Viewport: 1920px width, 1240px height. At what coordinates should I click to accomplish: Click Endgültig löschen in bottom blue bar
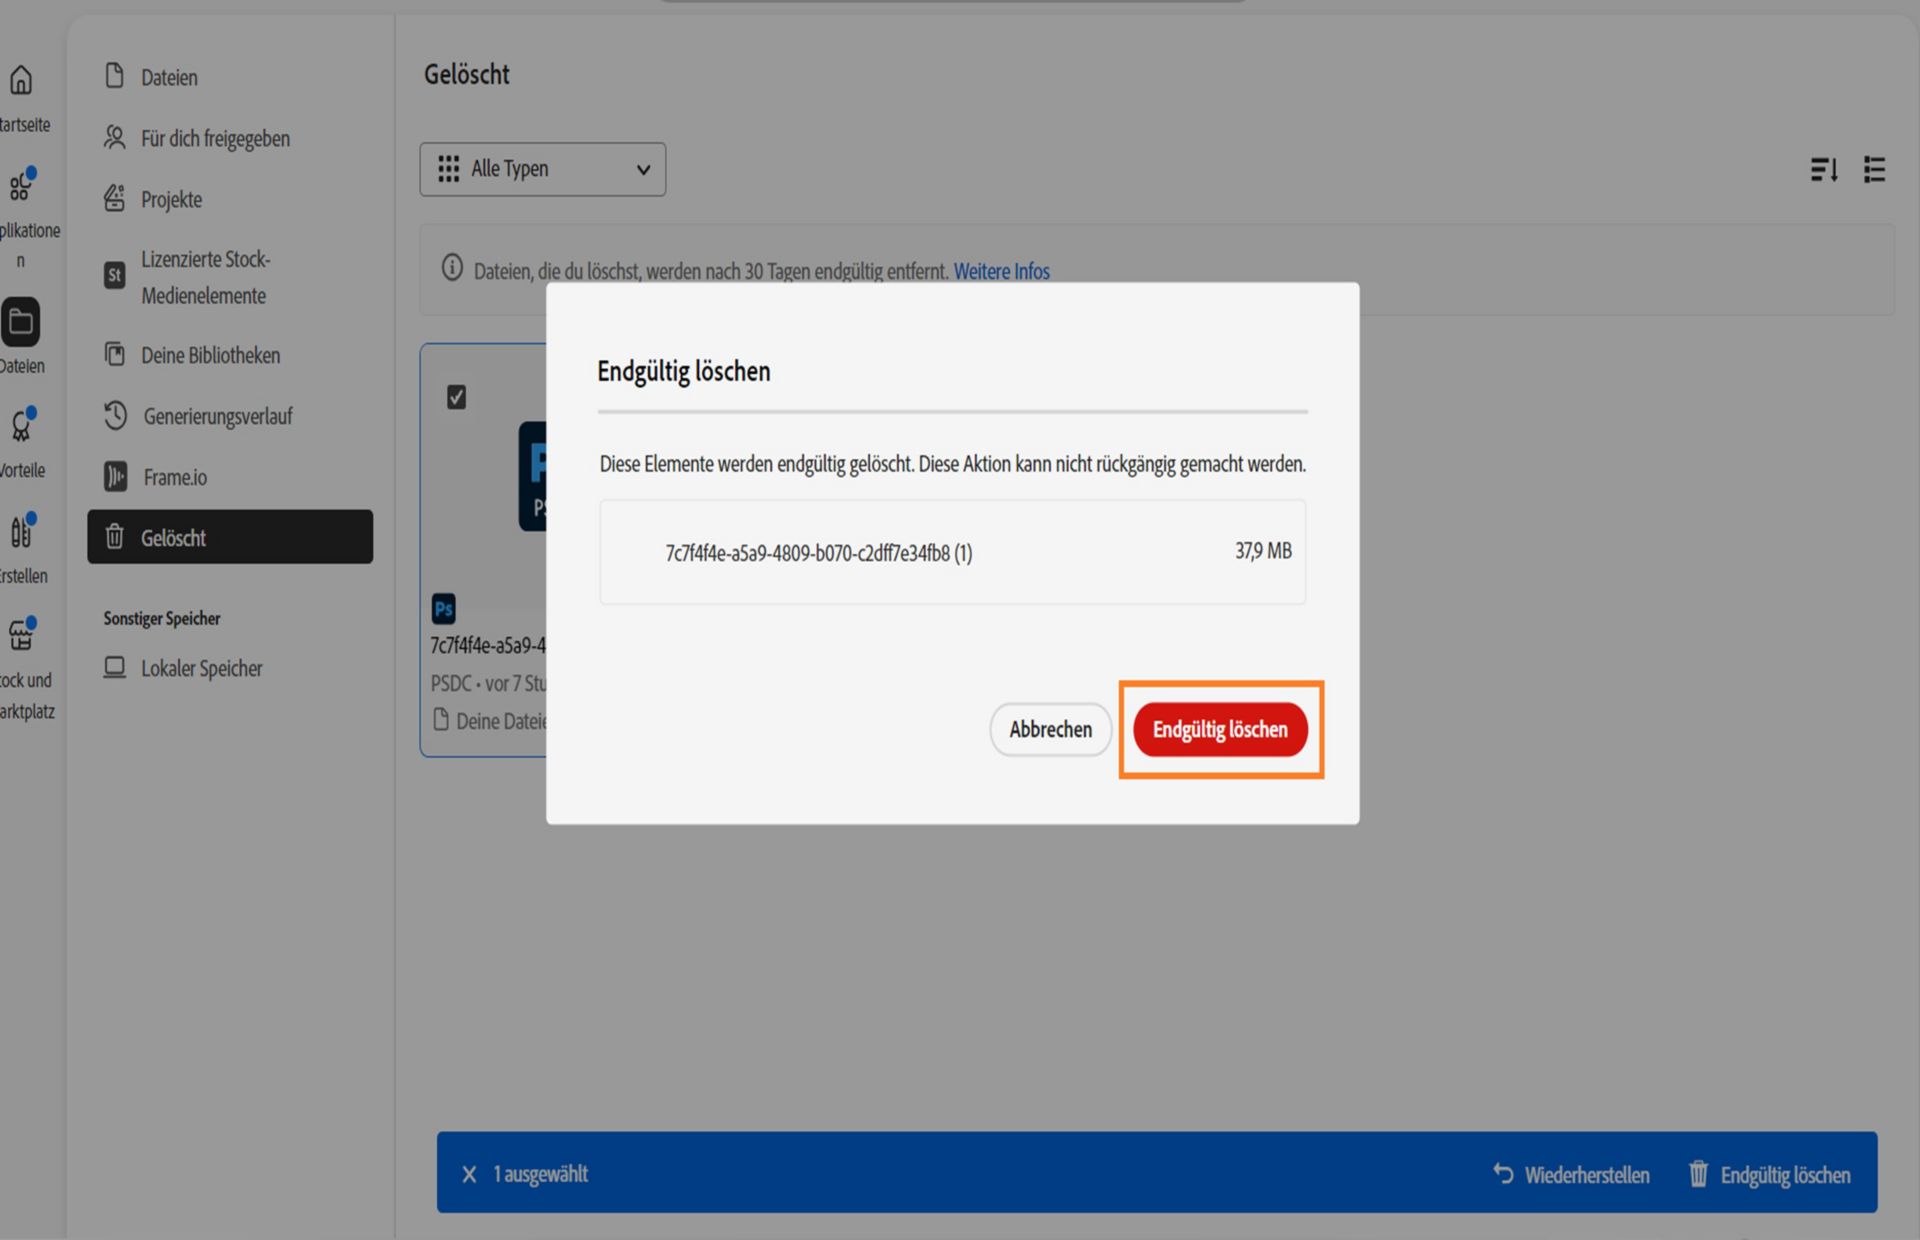[1769, 1174]
